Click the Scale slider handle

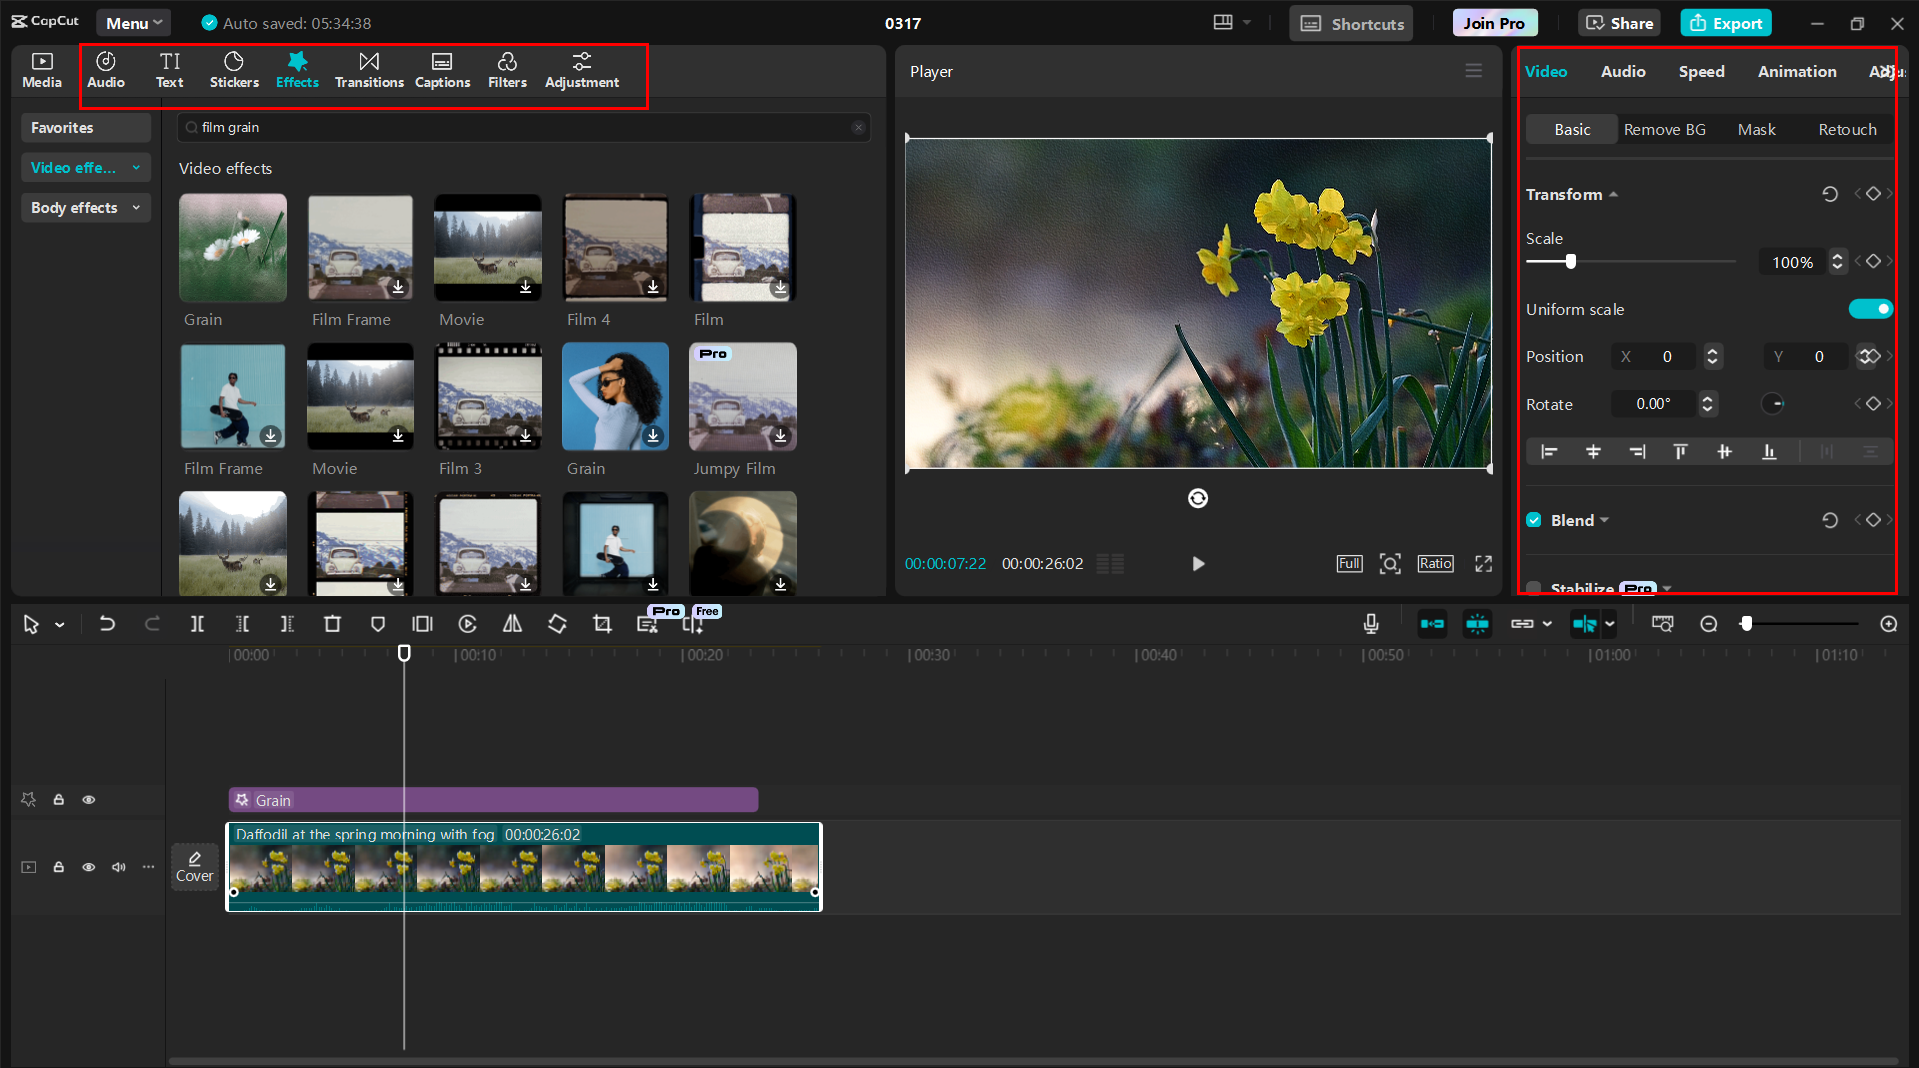(x=1571, y=262)
